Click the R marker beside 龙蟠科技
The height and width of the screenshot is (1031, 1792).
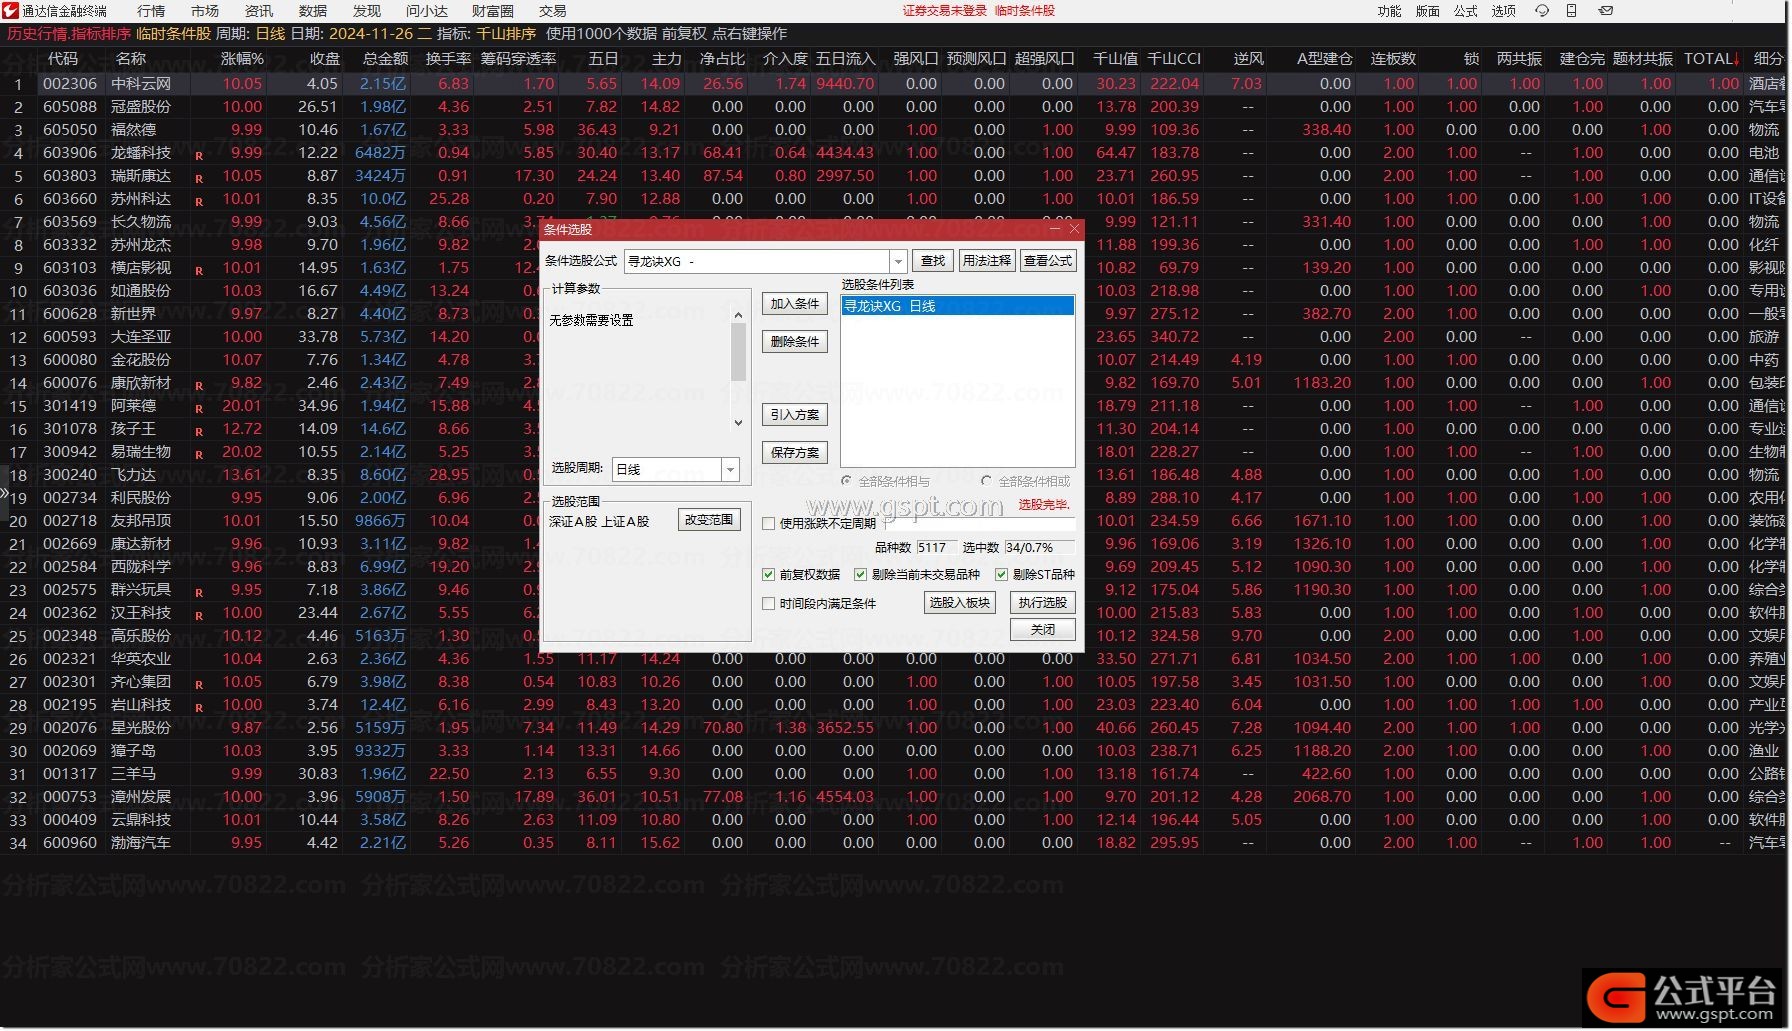pyautogui.click(x=199, y=156)
